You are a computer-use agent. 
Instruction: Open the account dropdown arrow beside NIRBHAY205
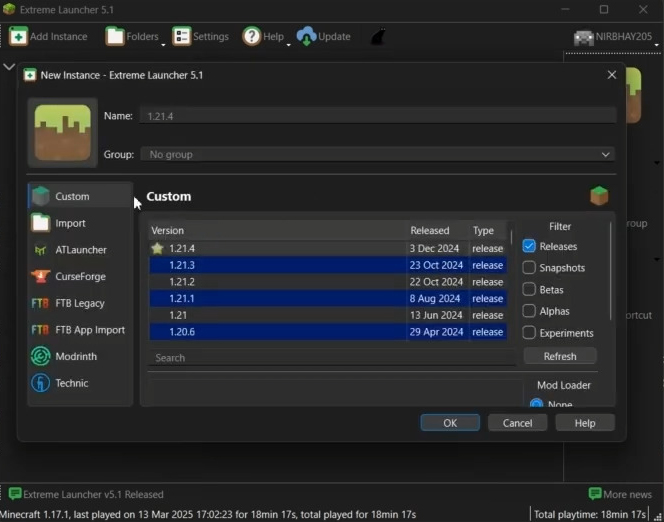pos(657,44)
